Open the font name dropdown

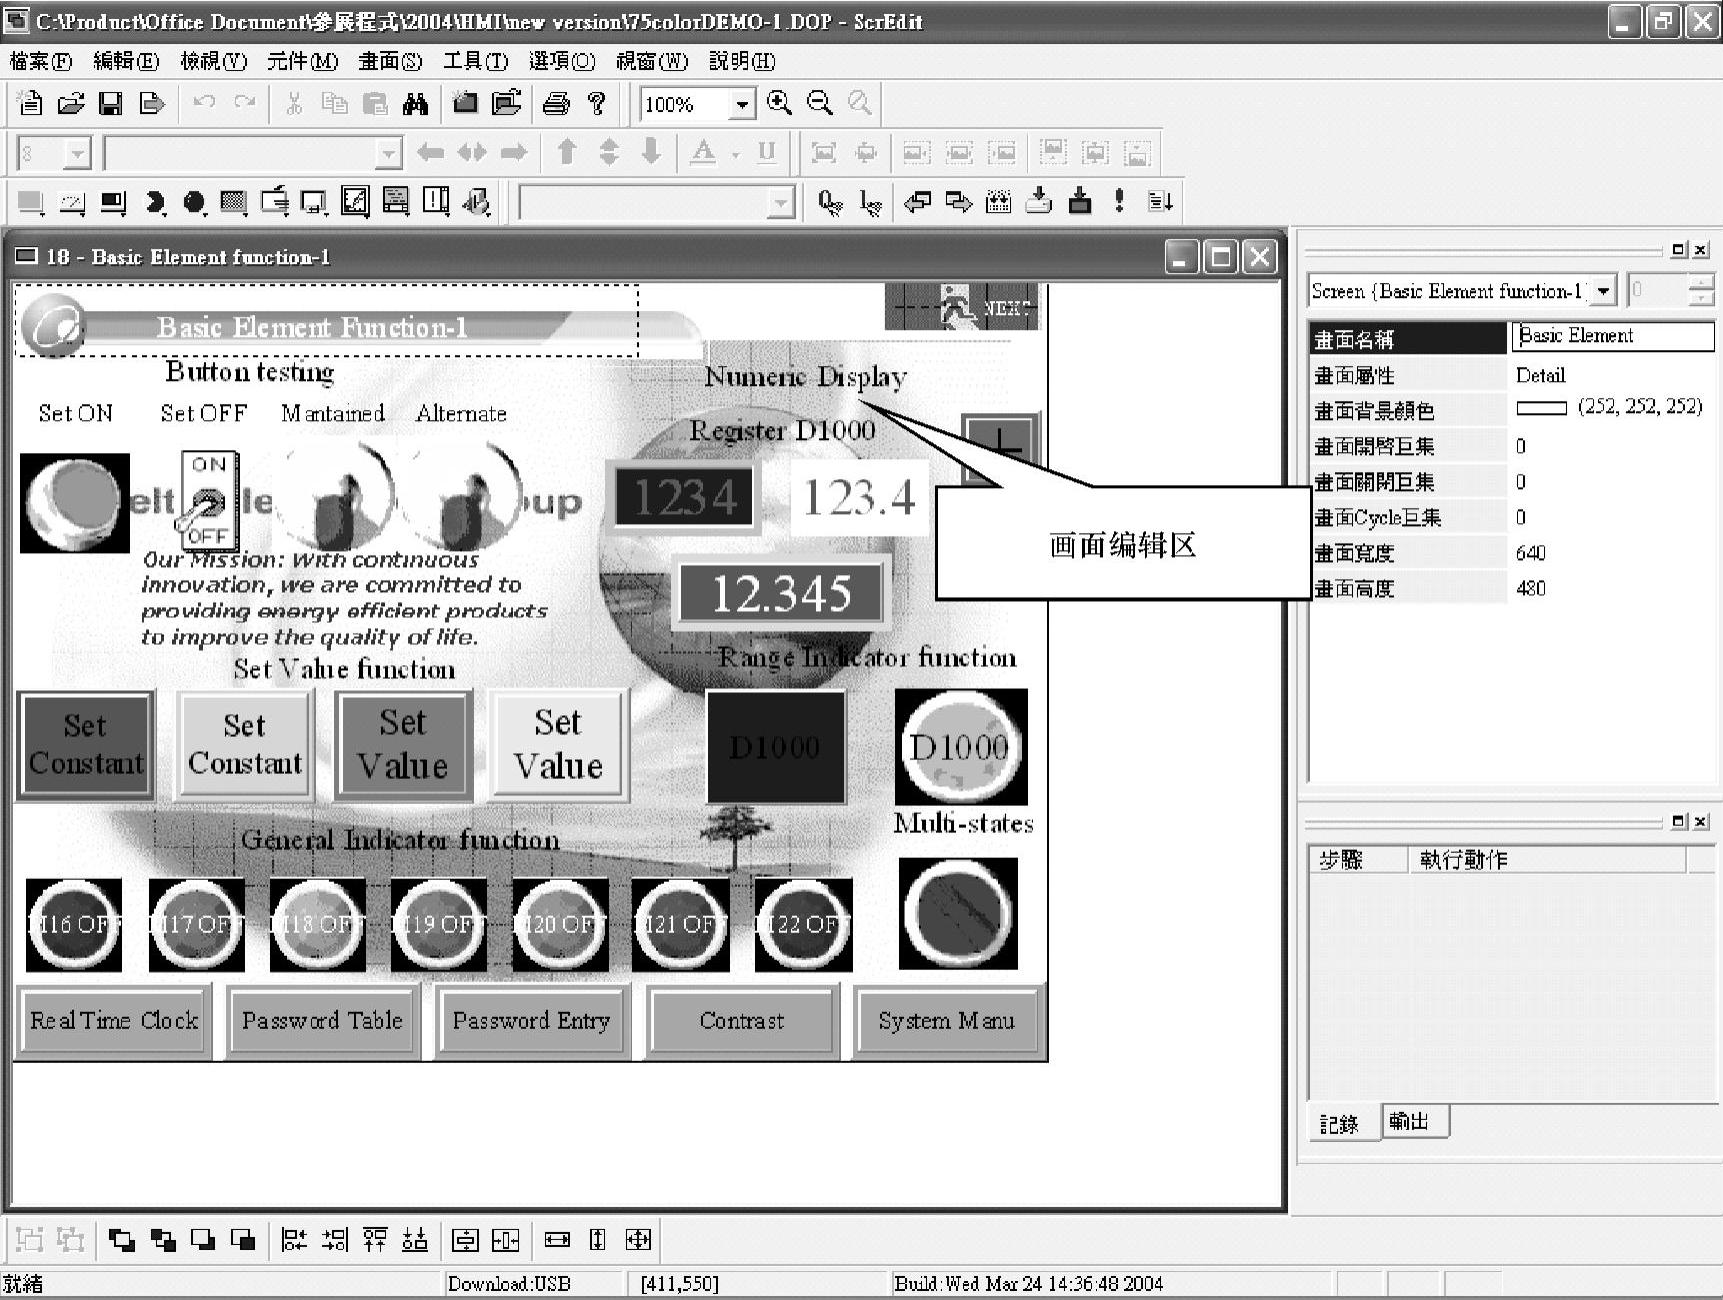coord(388,154)
